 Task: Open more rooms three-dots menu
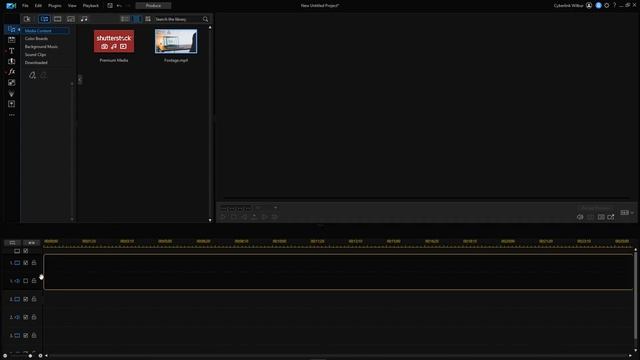[x=11, y=115]
